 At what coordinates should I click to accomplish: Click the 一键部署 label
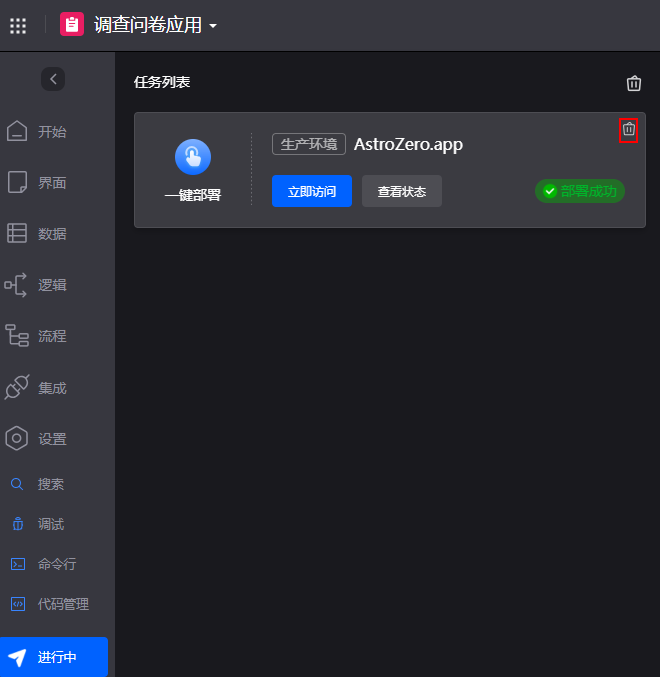[x=193, y=195]
